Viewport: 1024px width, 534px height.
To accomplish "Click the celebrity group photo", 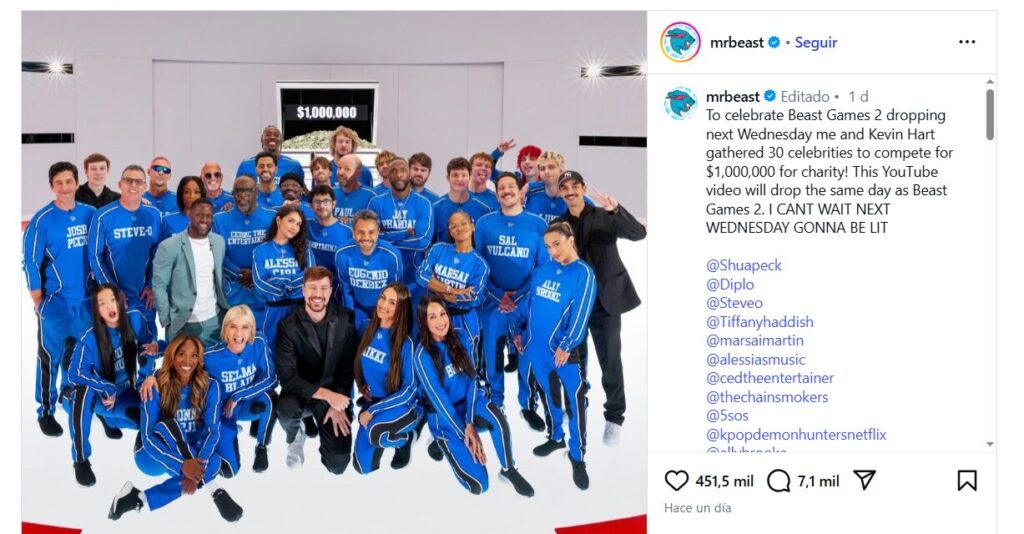I will click(334, 272).
